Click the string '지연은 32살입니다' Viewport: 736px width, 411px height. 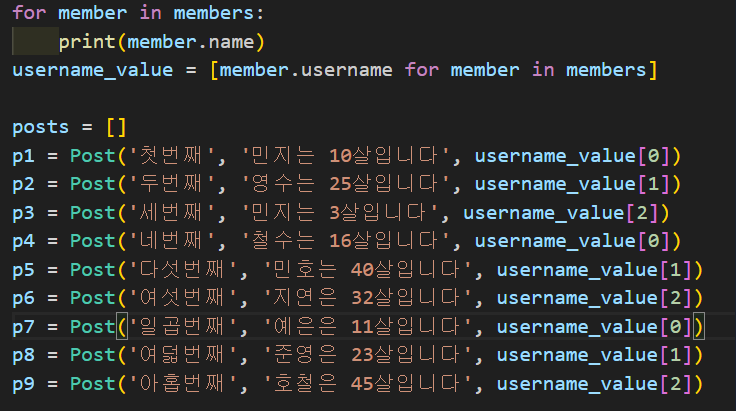(368, 298)
